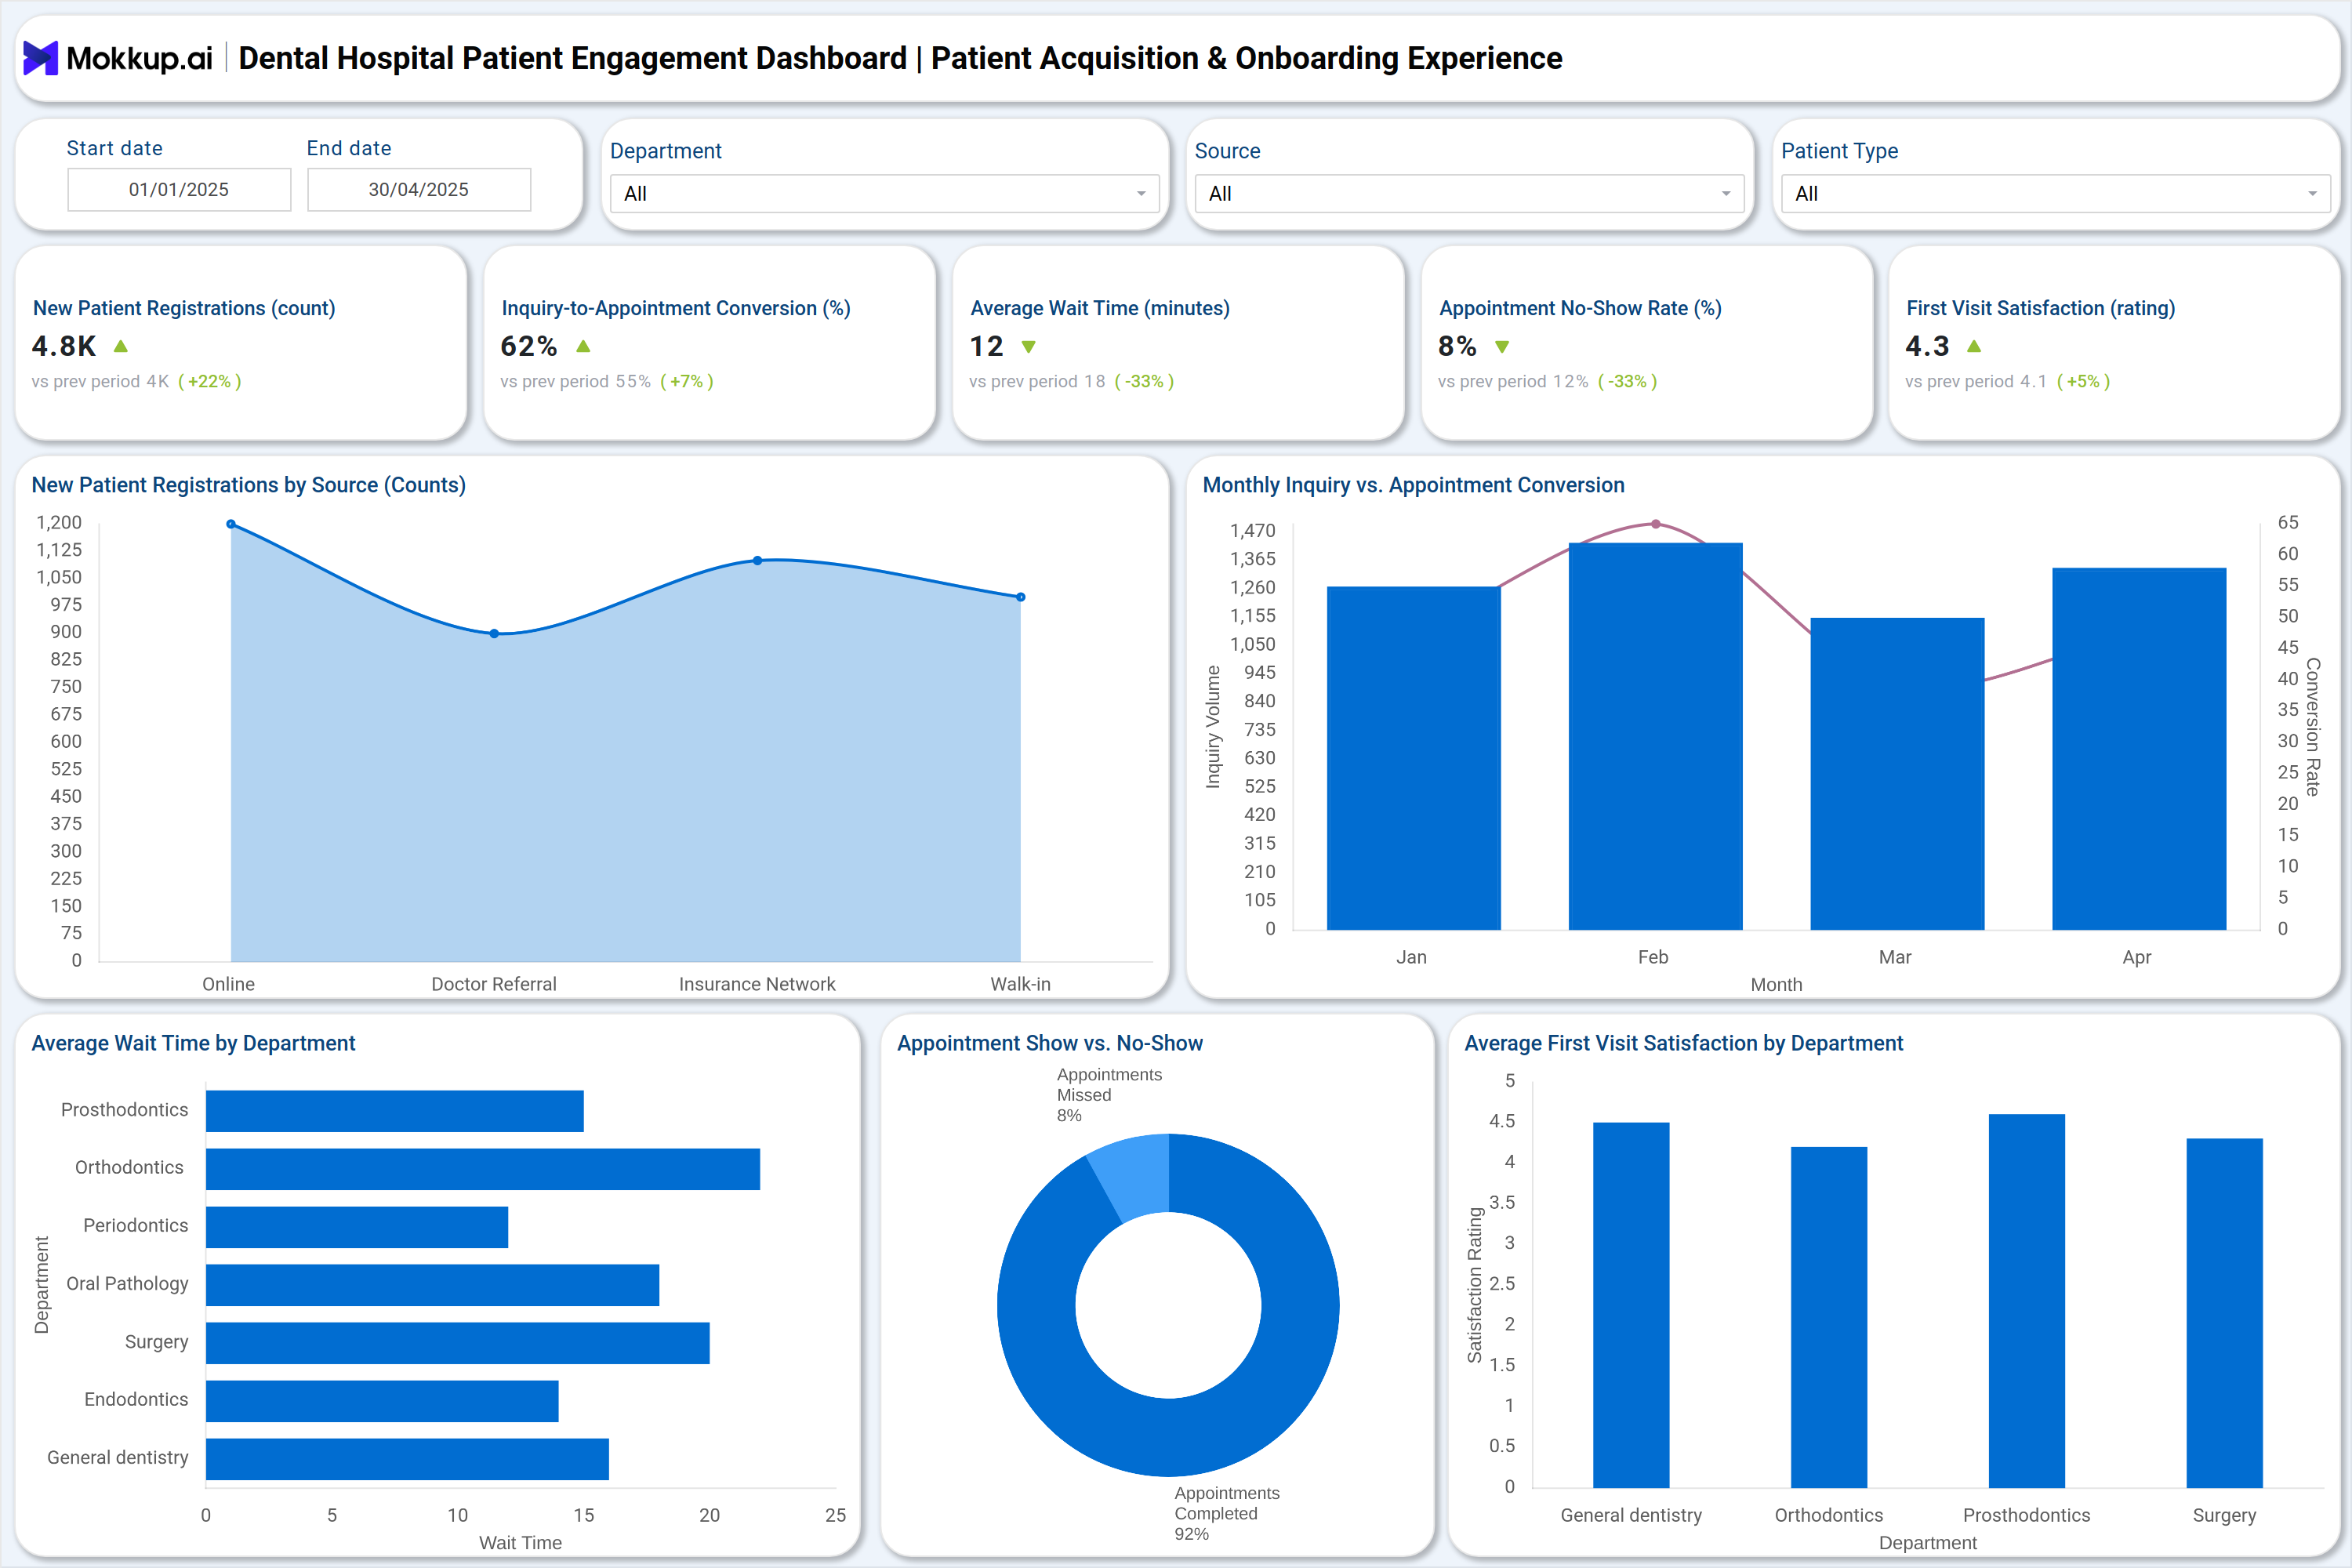Click the Appointments Completed 92% label

[x=1227, y=1513]
